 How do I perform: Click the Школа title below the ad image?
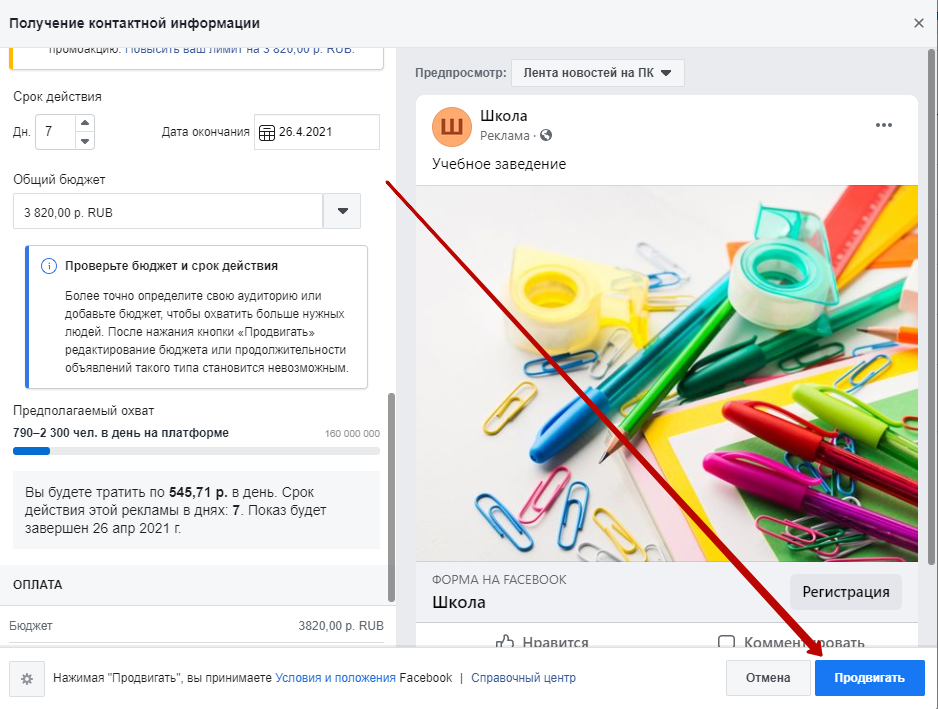coord(459,602)
